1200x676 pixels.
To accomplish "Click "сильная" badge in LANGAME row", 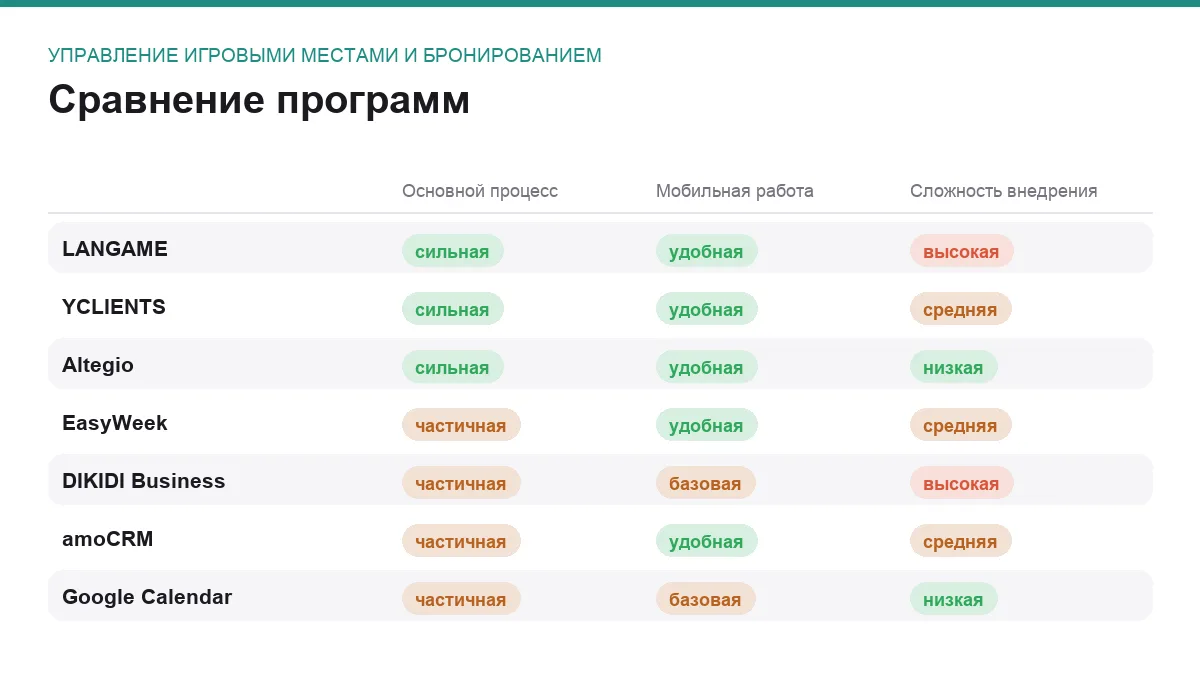I will [453, 251].
